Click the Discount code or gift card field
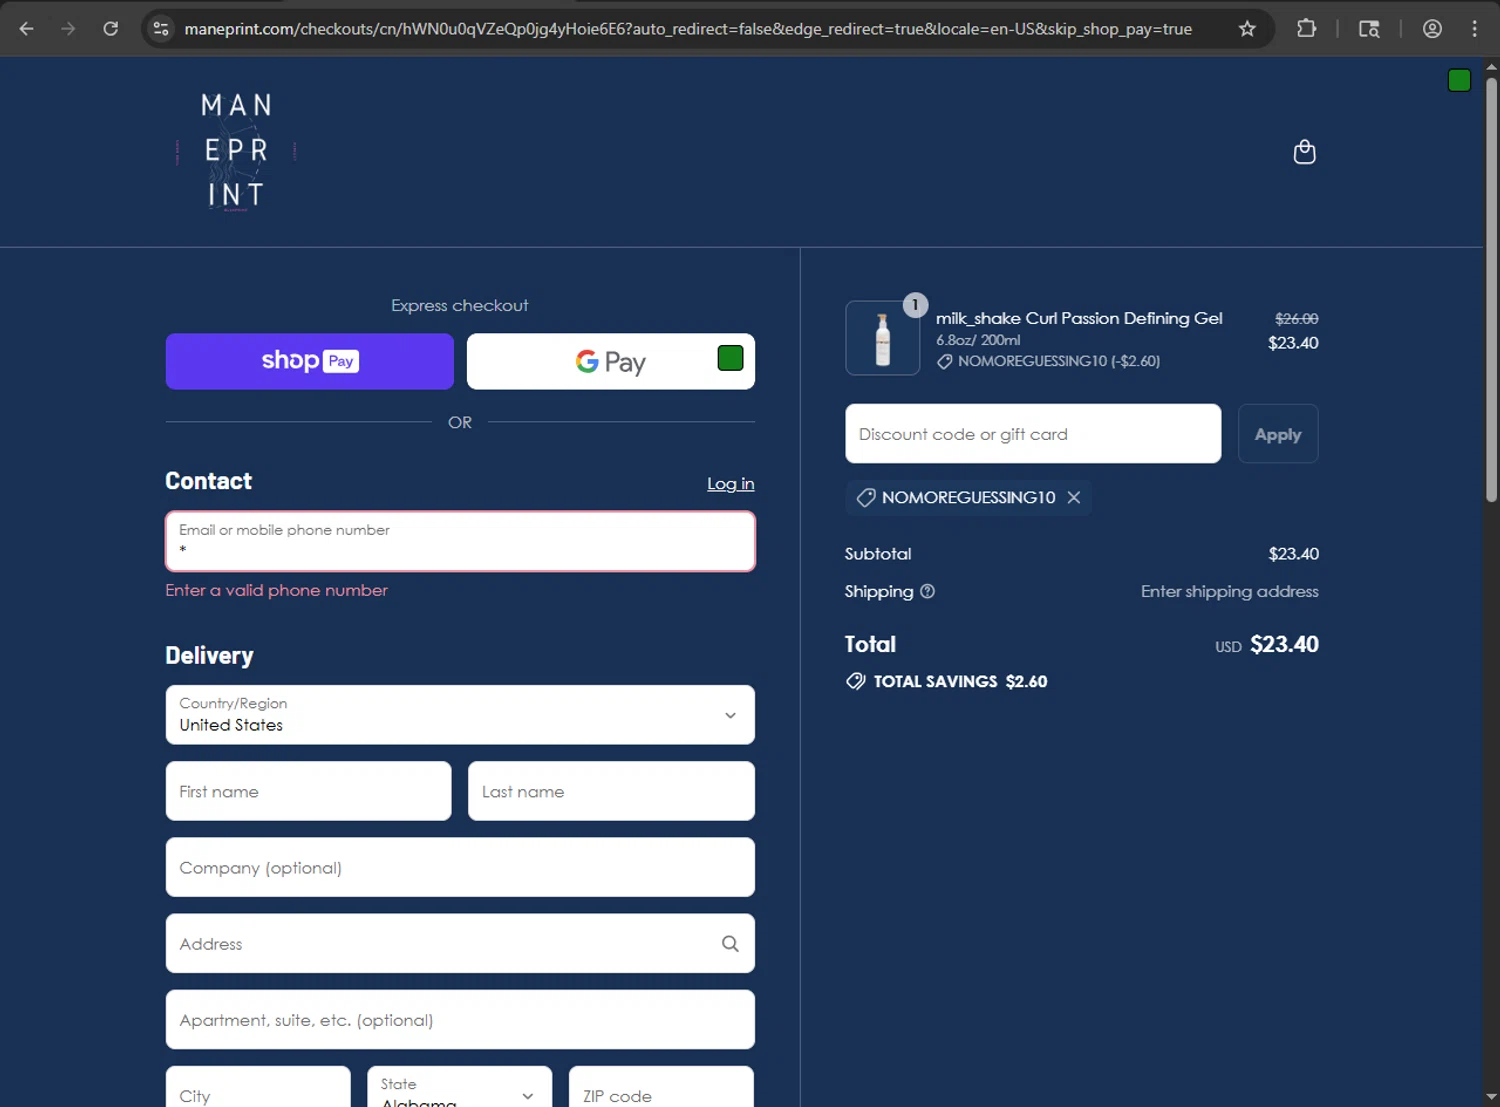 1033,434
